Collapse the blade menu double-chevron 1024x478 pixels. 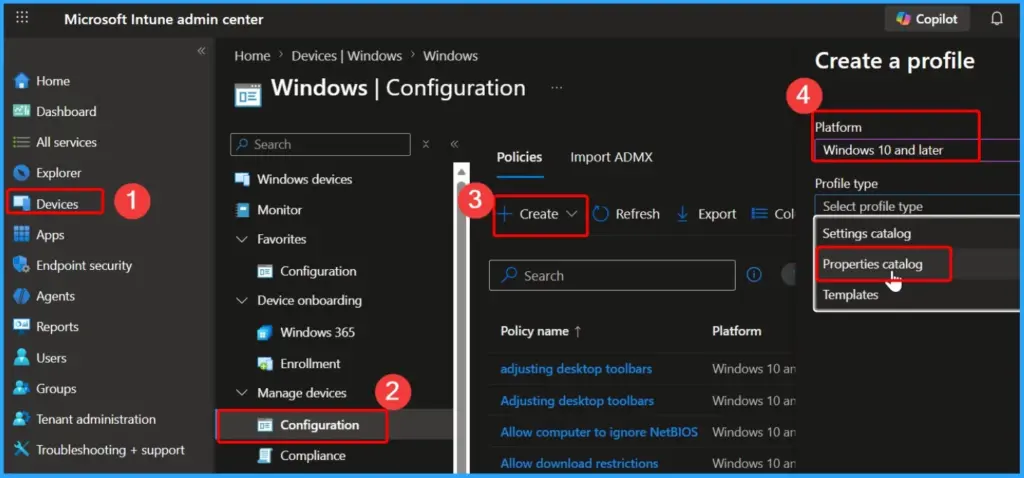[x=455, y=144]
